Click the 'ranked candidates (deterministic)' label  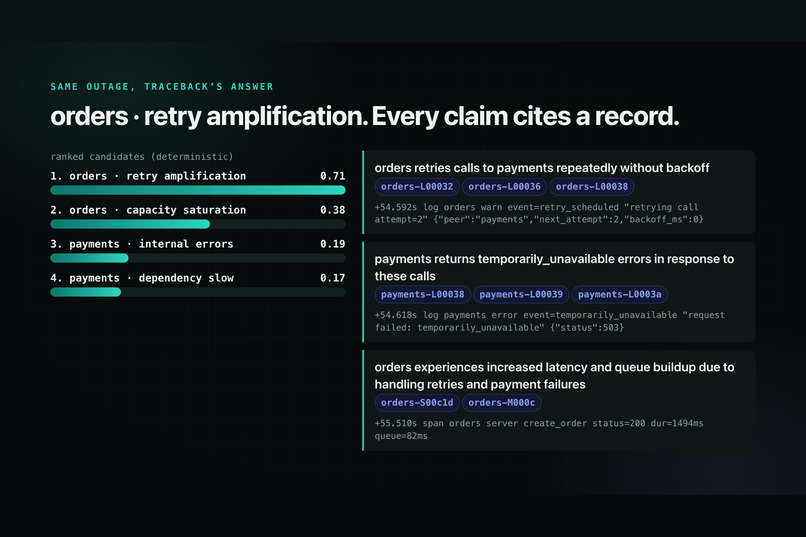(x=142, y=157)
